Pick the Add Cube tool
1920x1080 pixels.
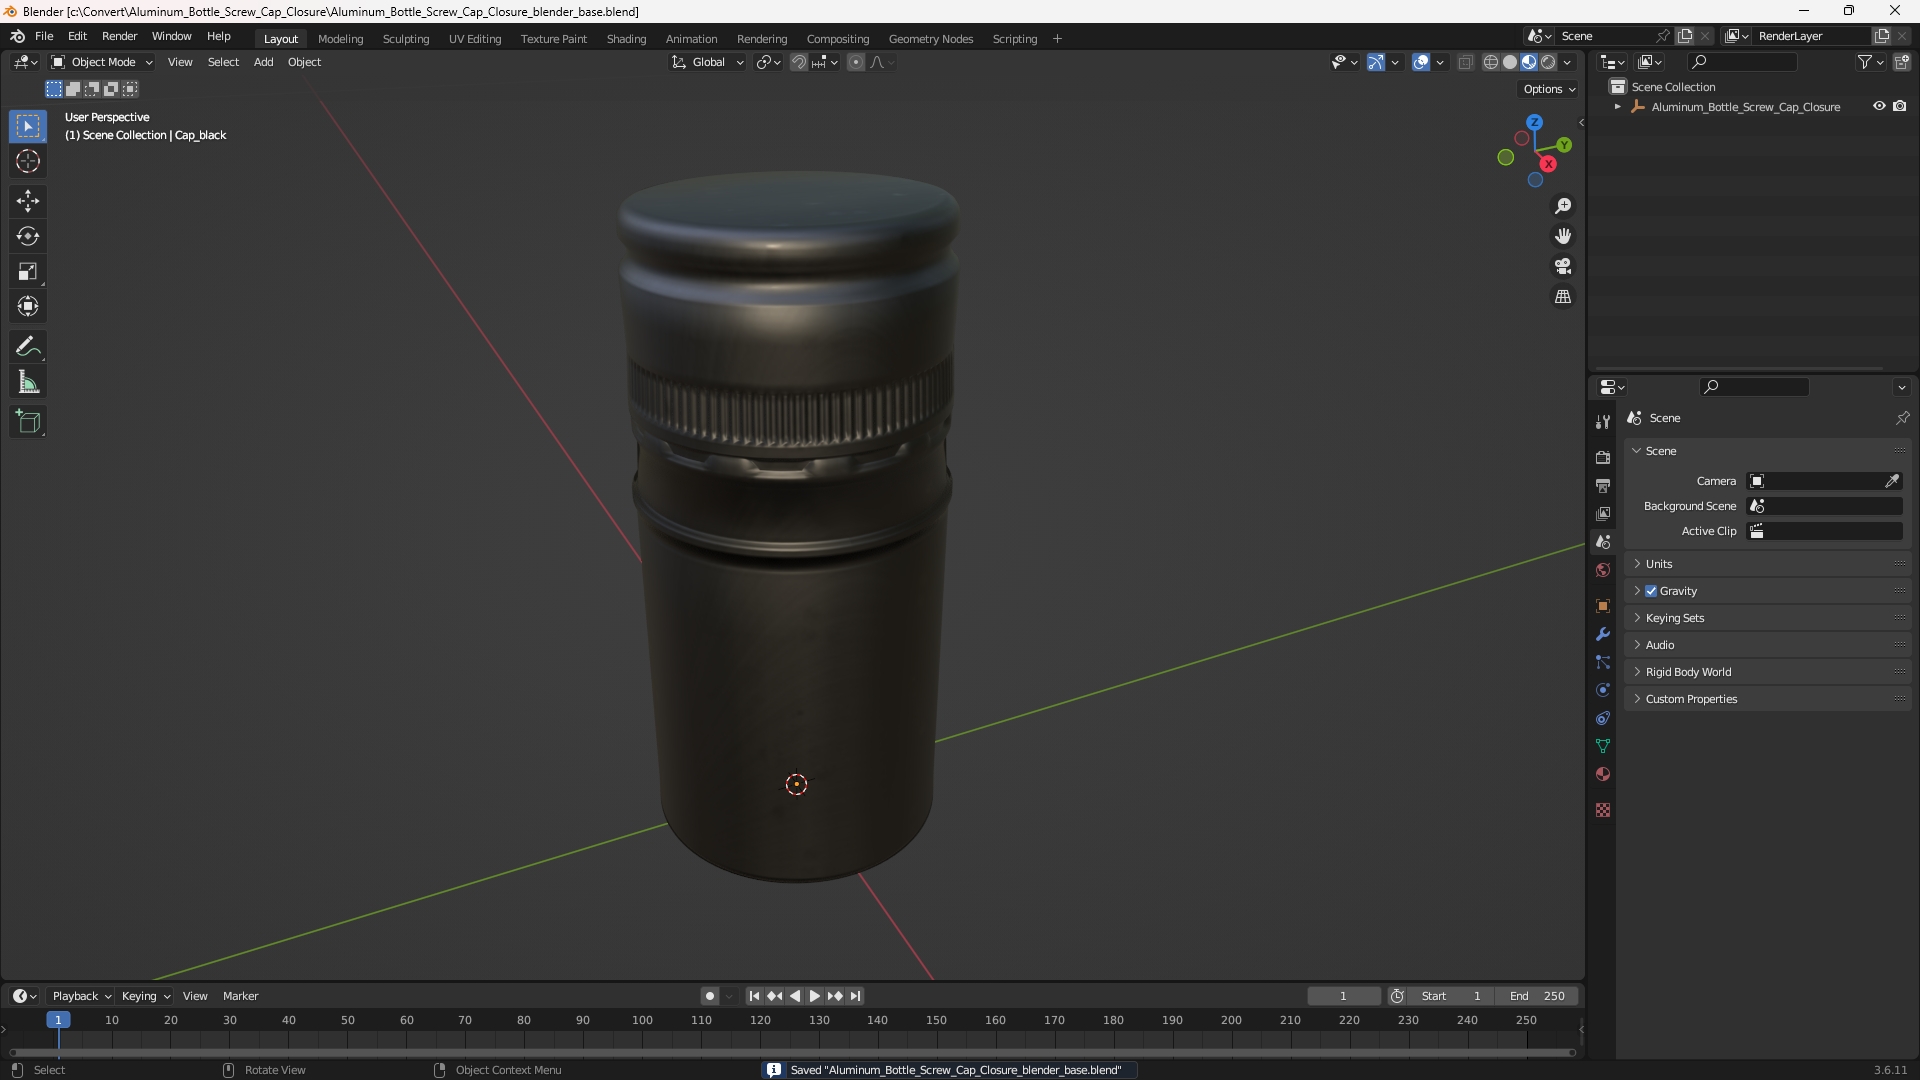click(28, 422)
